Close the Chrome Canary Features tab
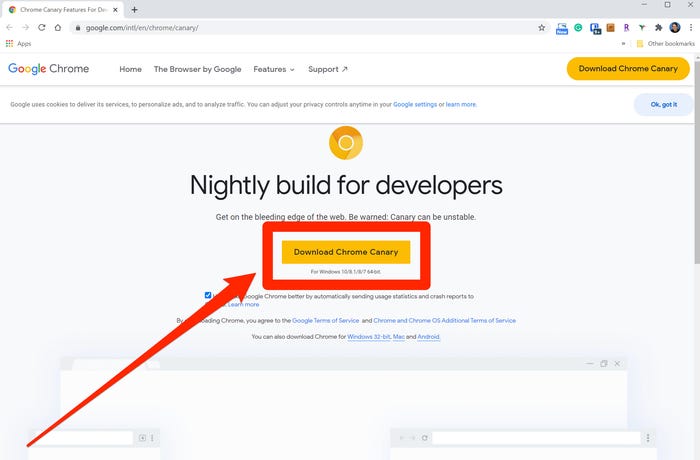700x460 pixels. (x=115, y=9)
